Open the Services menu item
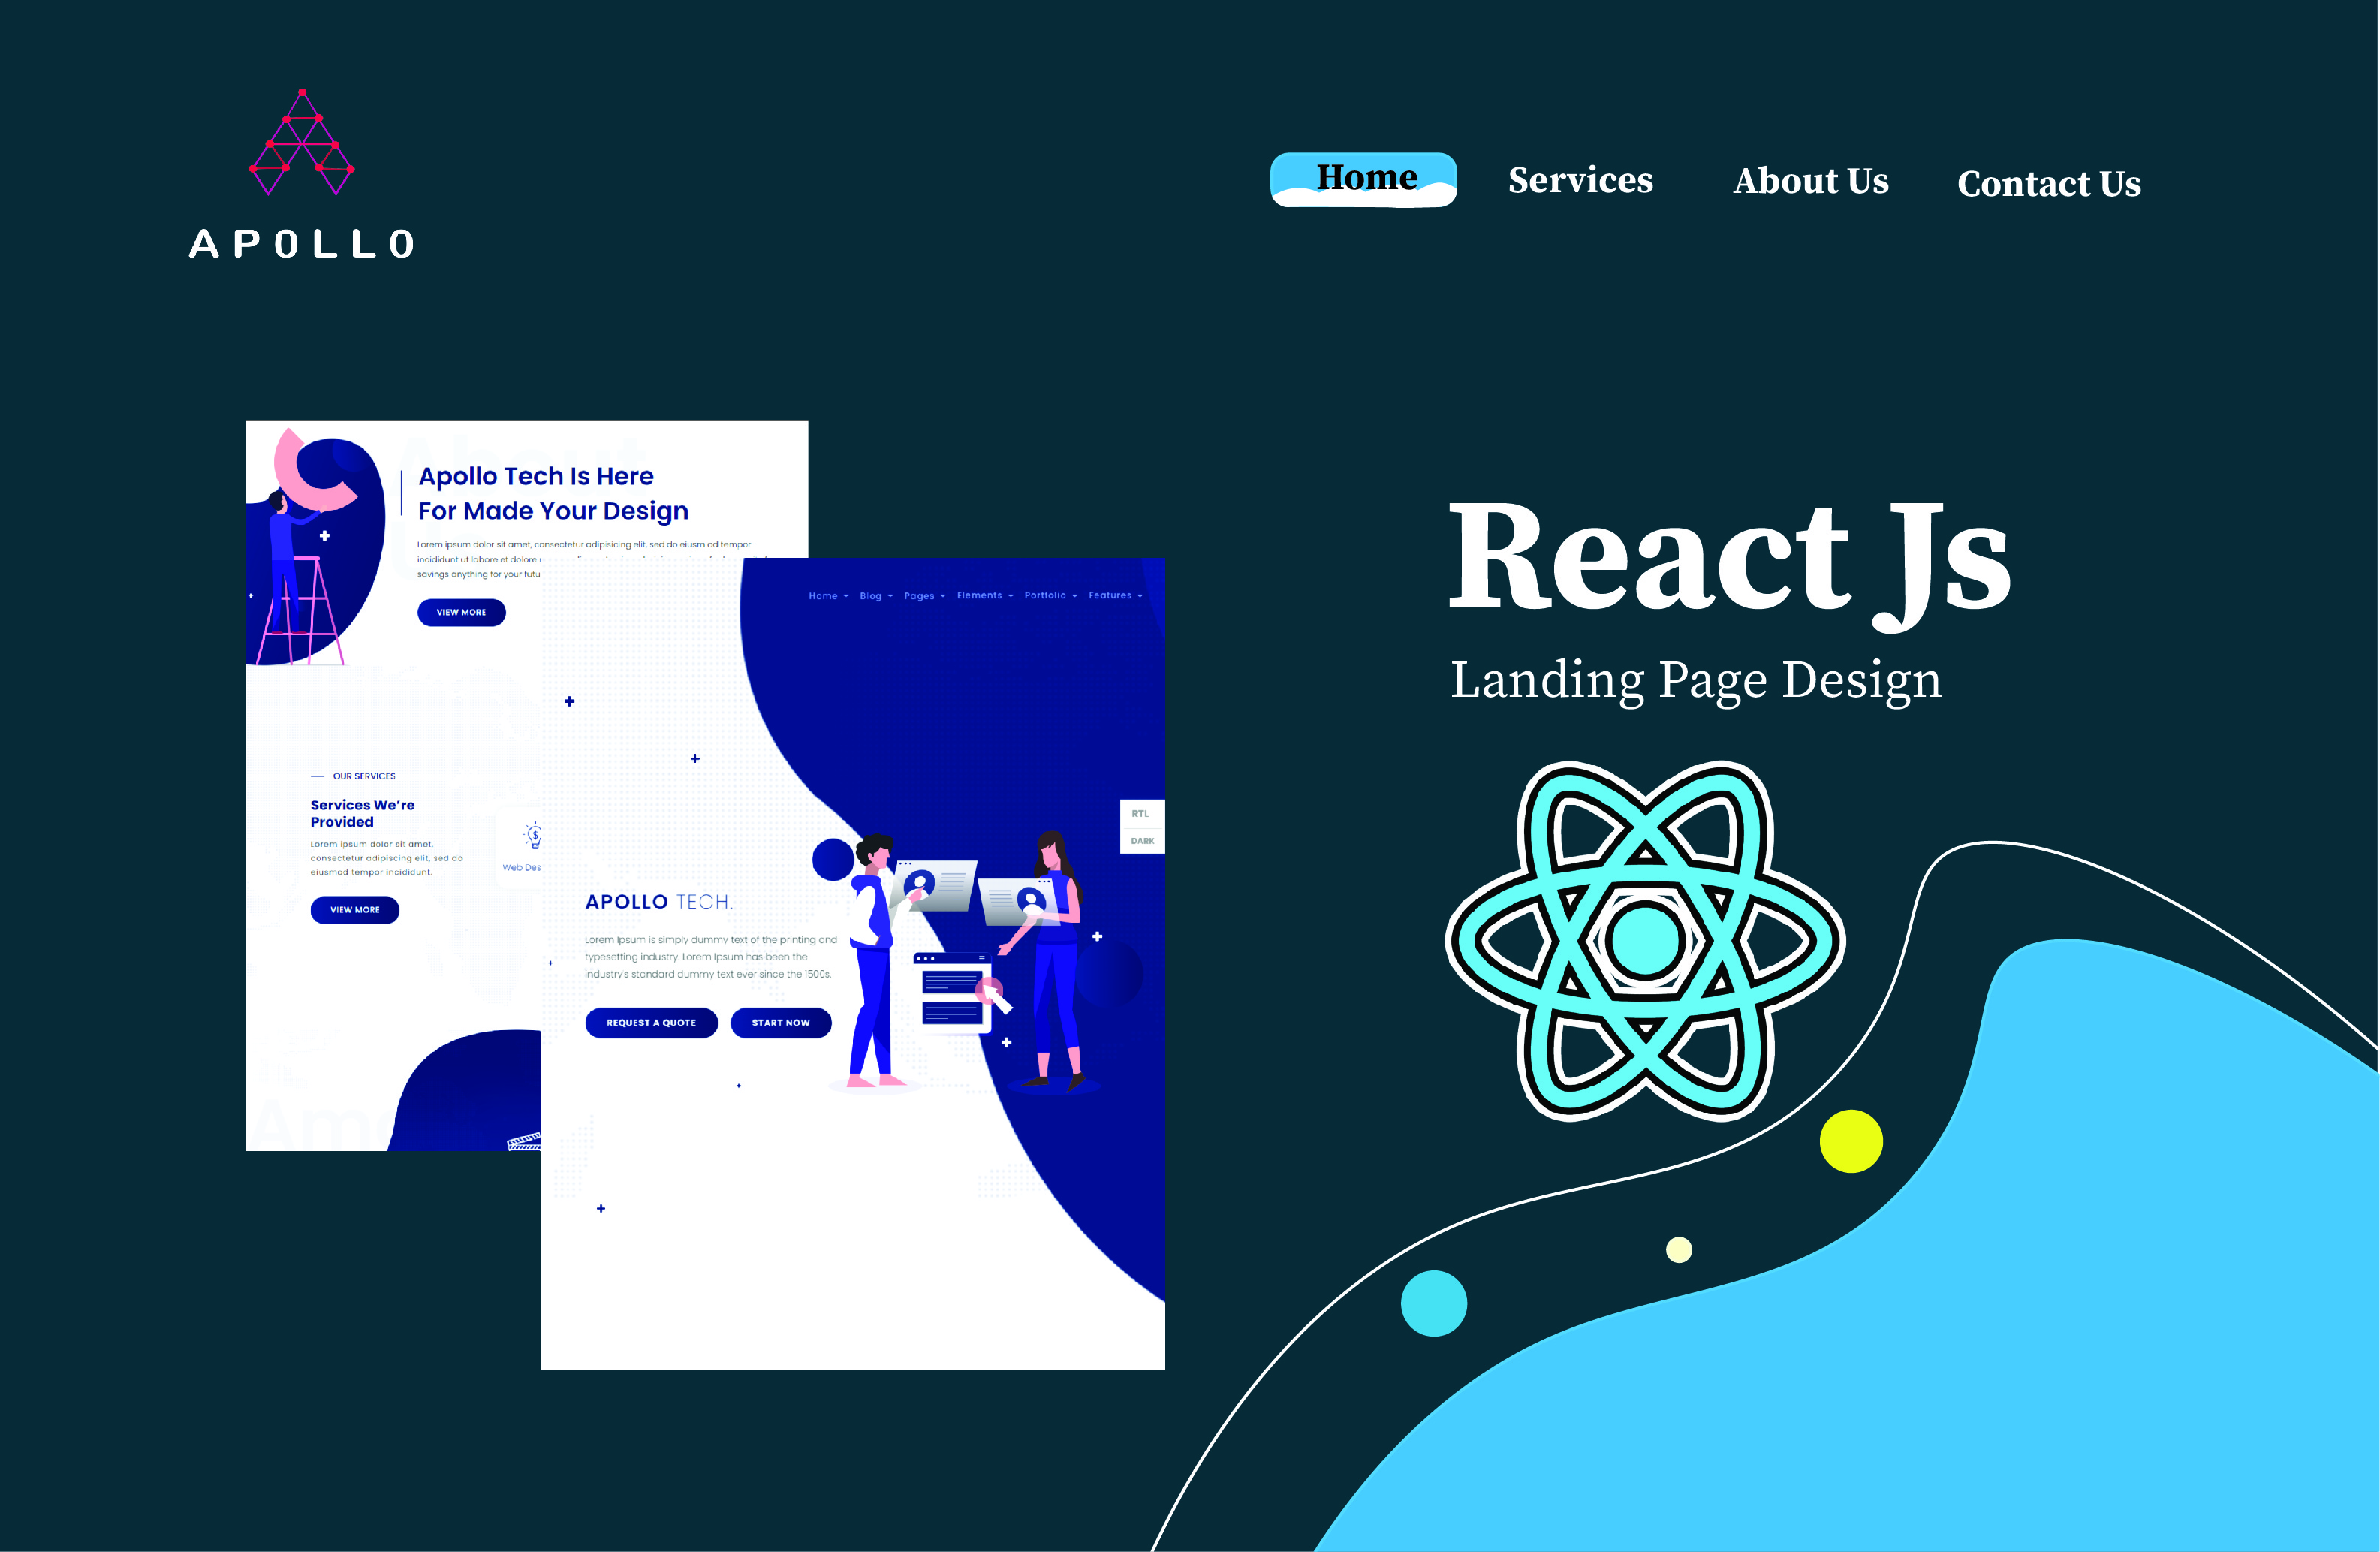This screenshot has width=2380, height=1552. (x=1580, y=180)
